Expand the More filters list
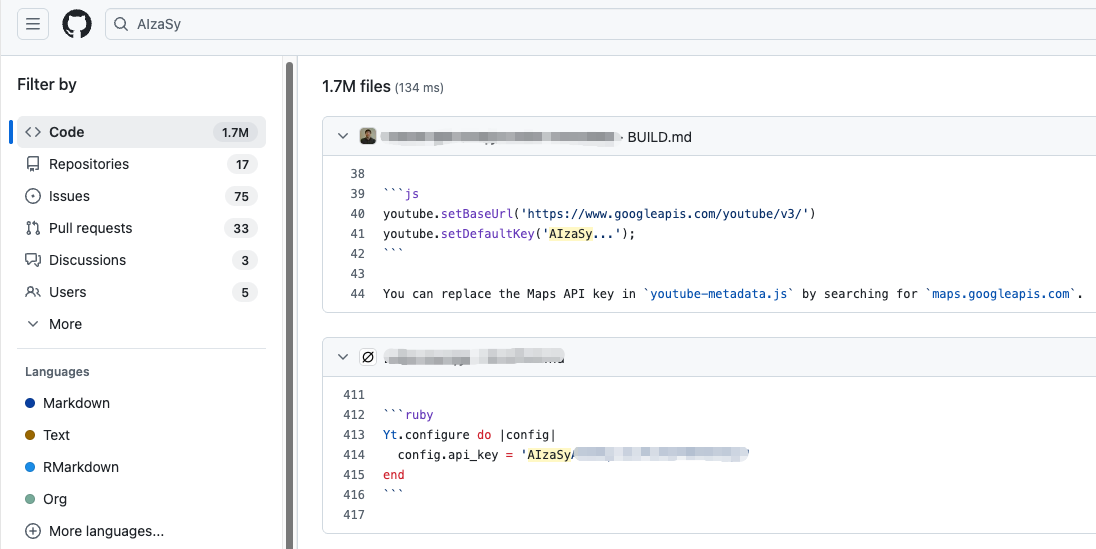1096x549 pixels. click(65, 324)
